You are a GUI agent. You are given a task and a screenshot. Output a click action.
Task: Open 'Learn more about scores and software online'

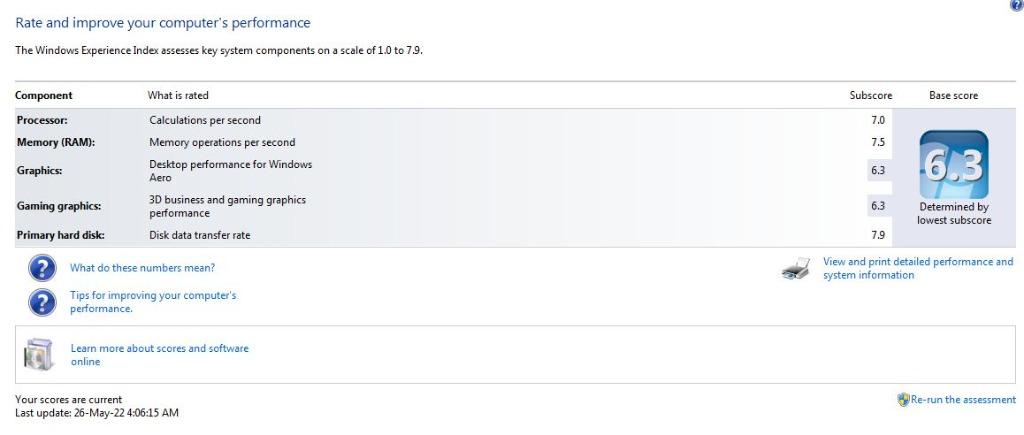pos(159,355)
